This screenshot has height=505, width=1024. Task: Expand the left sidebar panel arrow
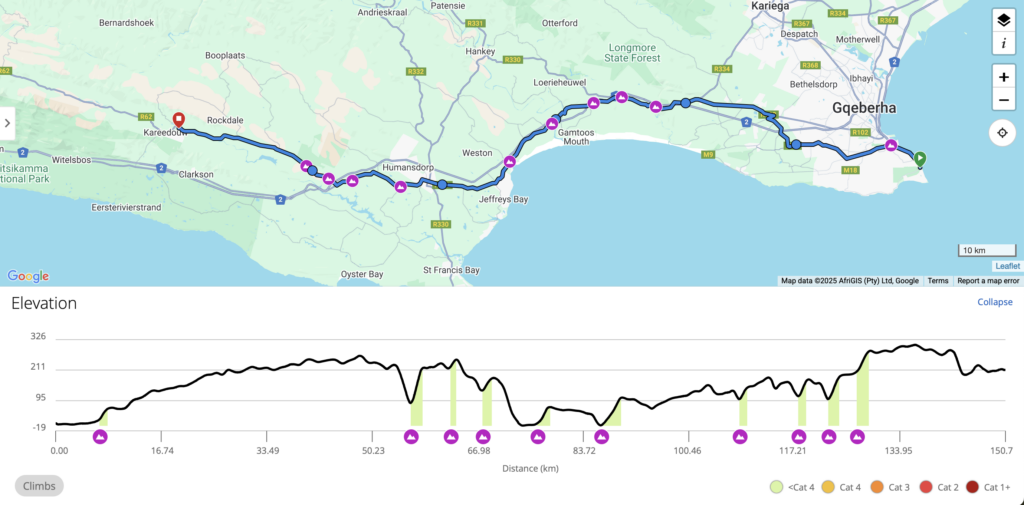pyautogui.click(x=7, y=123)
